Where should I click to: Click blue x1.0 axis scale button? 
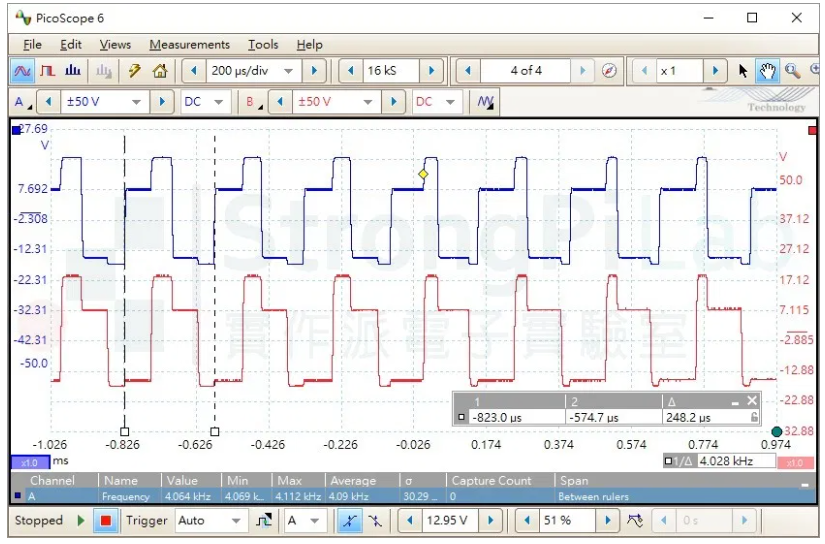point(30,463)
